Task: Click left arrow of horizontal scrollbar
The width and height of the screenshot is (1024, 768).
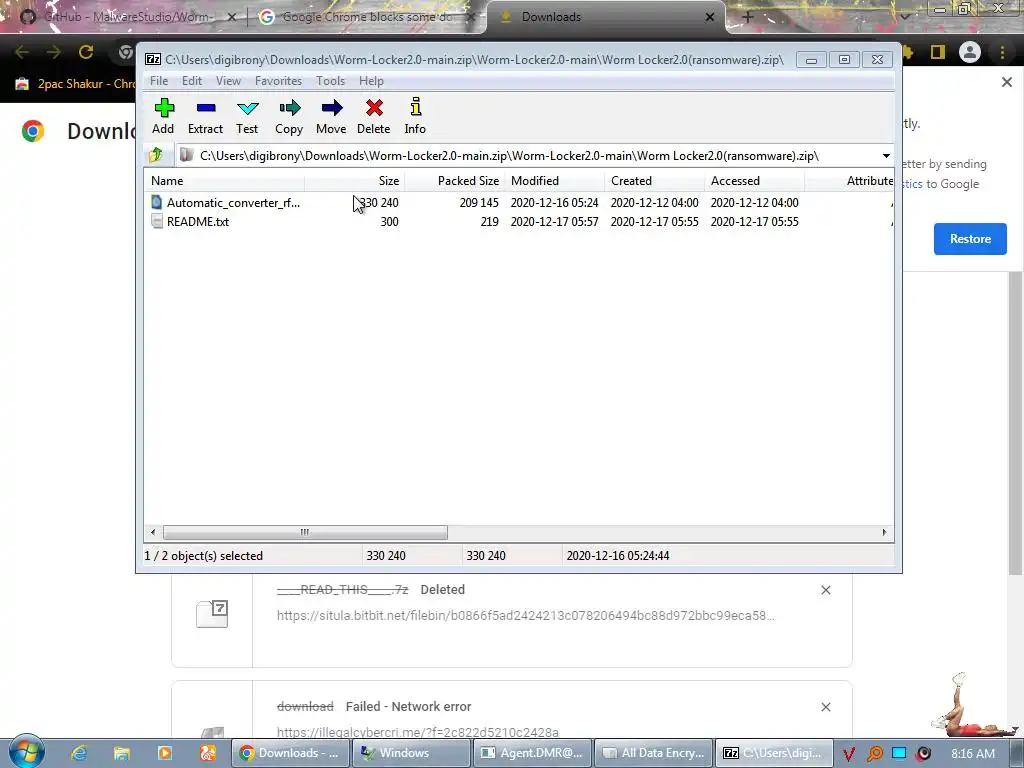Action: [153, 532]
